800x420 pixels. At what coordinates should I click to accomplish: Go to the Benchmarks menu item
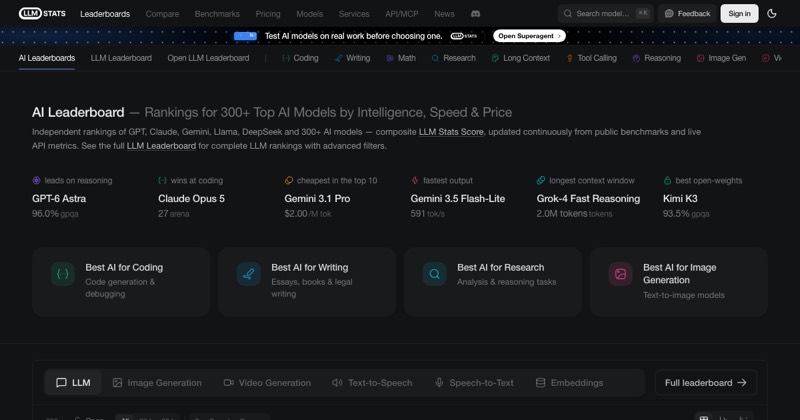point(217,14)
